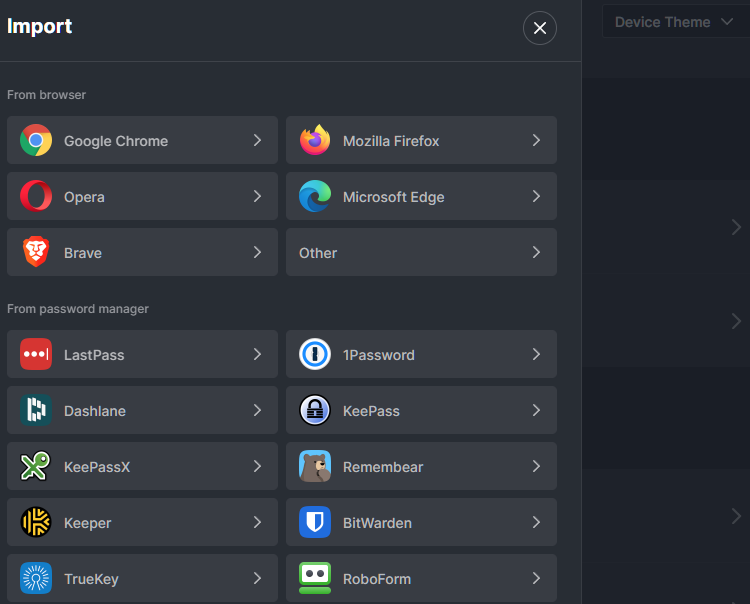Image resolution: width=750 pixels, height=604 pixels.
Task: Select the Mozilla Firefox label
Action: 391,141
